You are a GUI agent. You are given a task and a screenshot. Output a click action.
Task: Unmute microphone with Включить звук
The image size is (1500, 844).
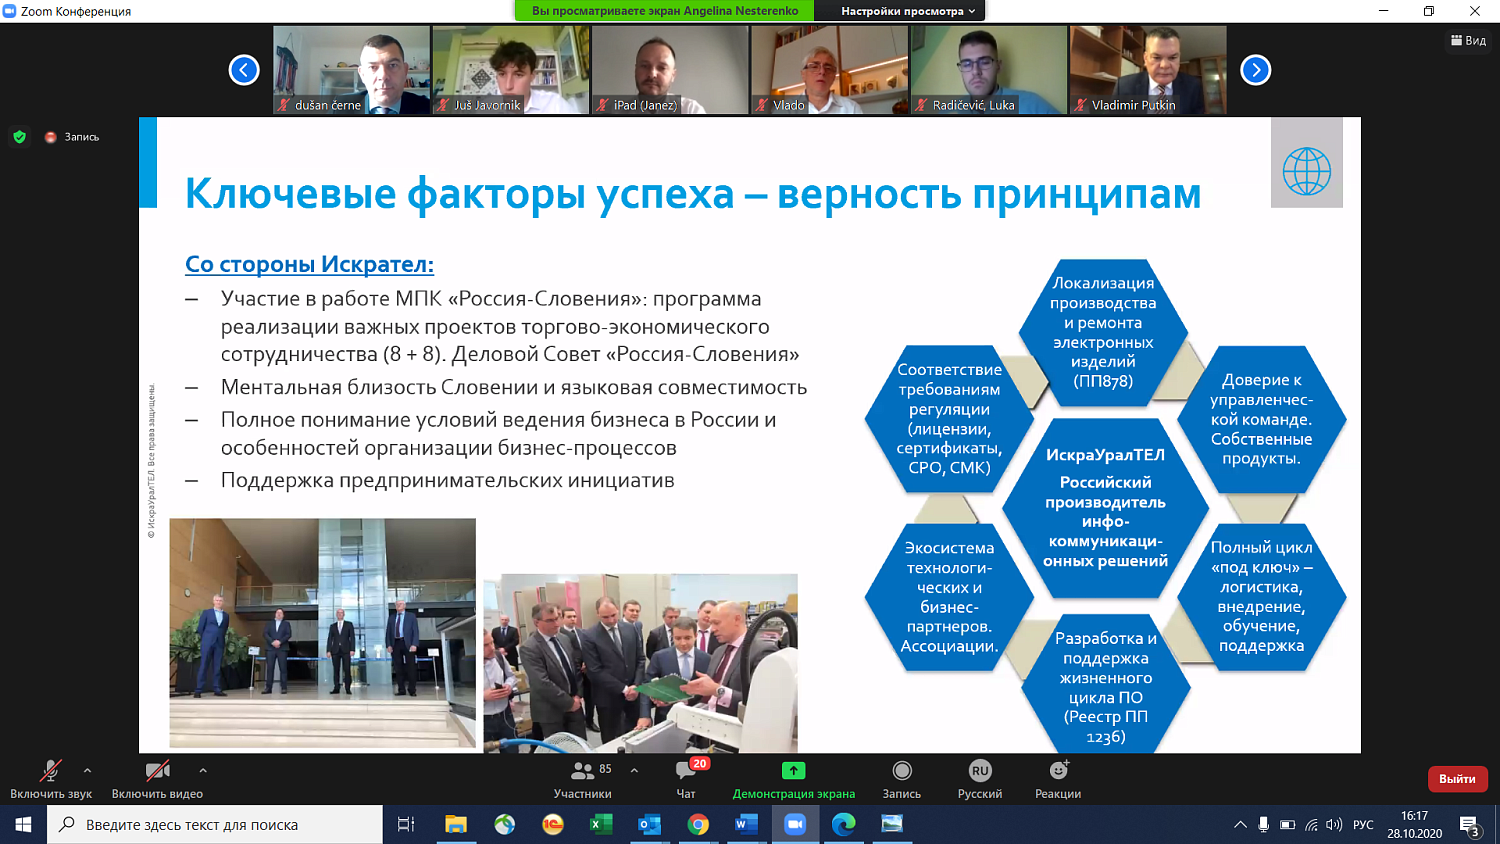pyautogui.click(x=51, y=779)
